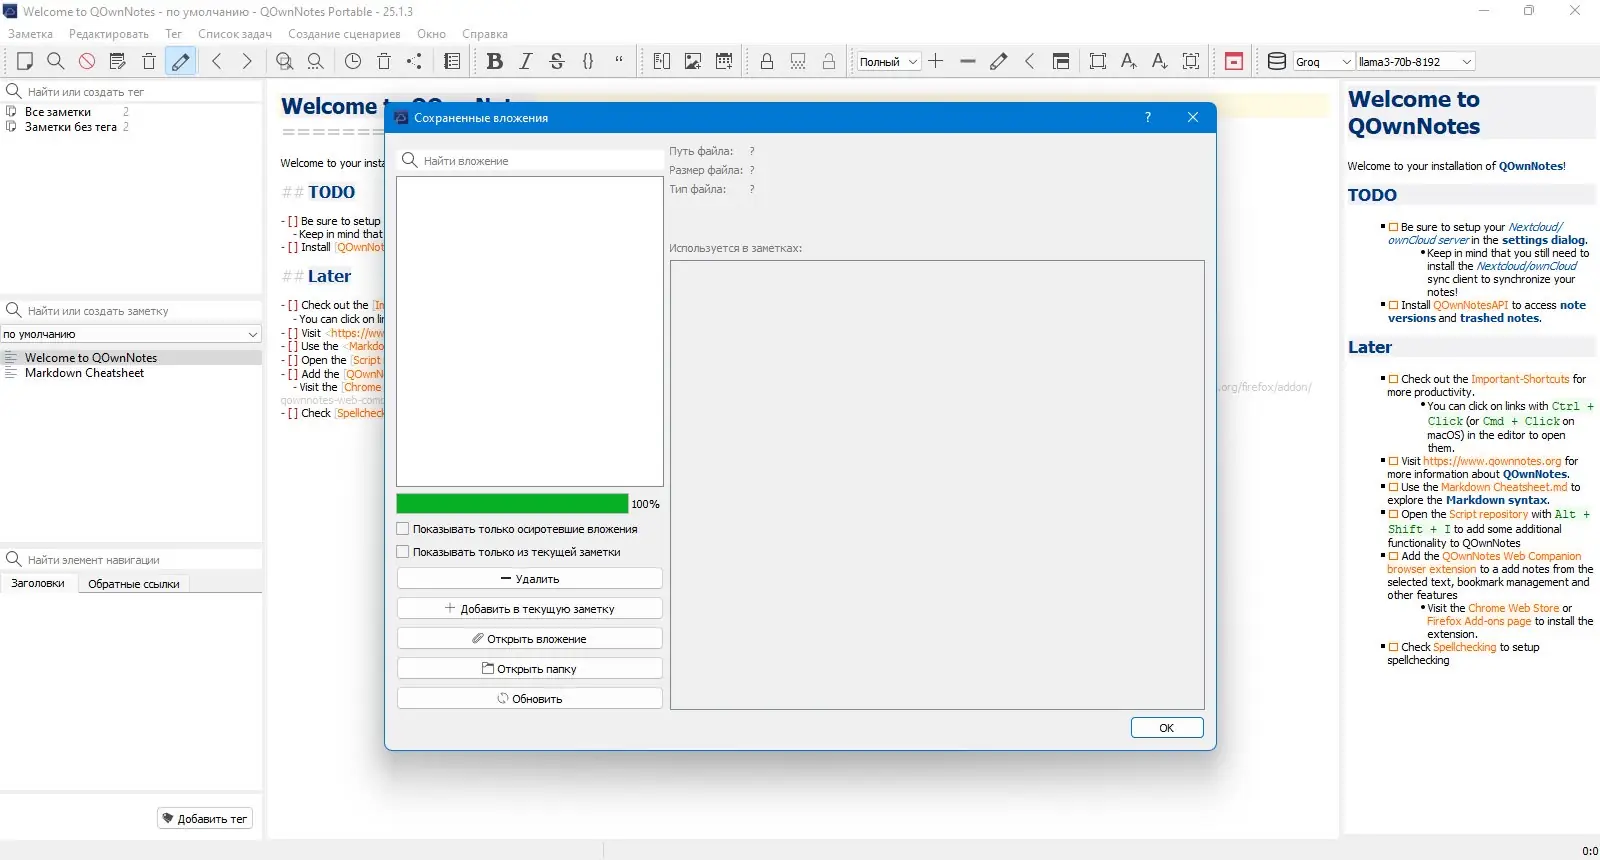Apply italic formatting with the I icon
Viewport: 1600px width, 860px height.
point(526,61)
